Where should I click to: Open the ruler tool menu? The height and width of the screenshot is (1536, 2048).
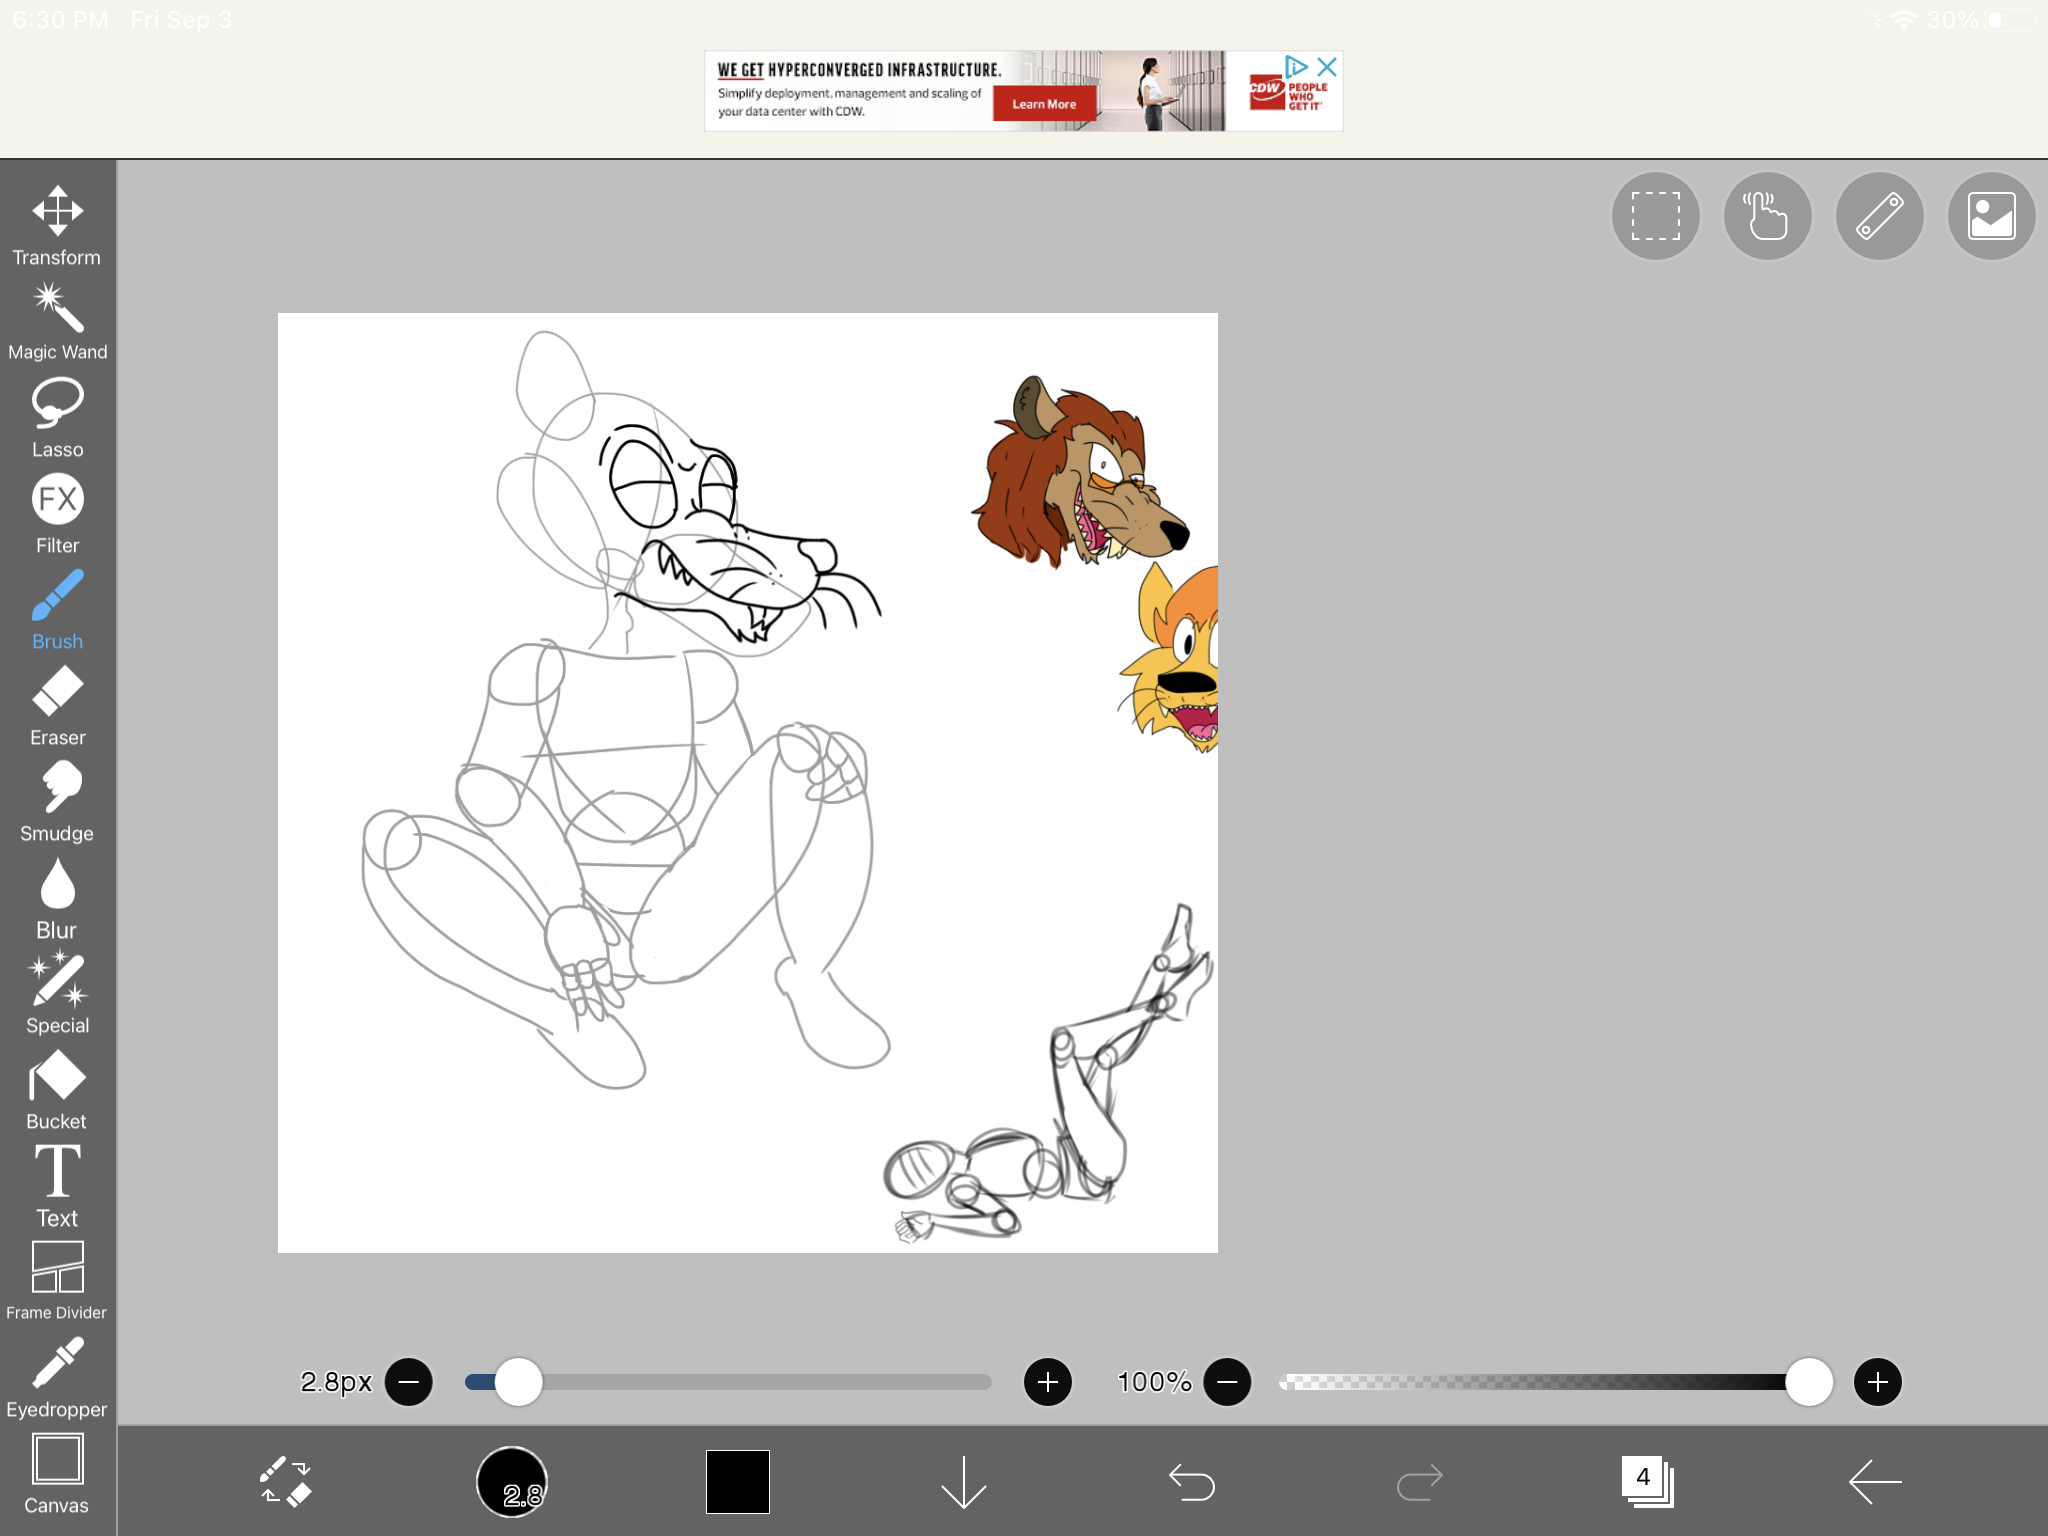coord(1879,216)
